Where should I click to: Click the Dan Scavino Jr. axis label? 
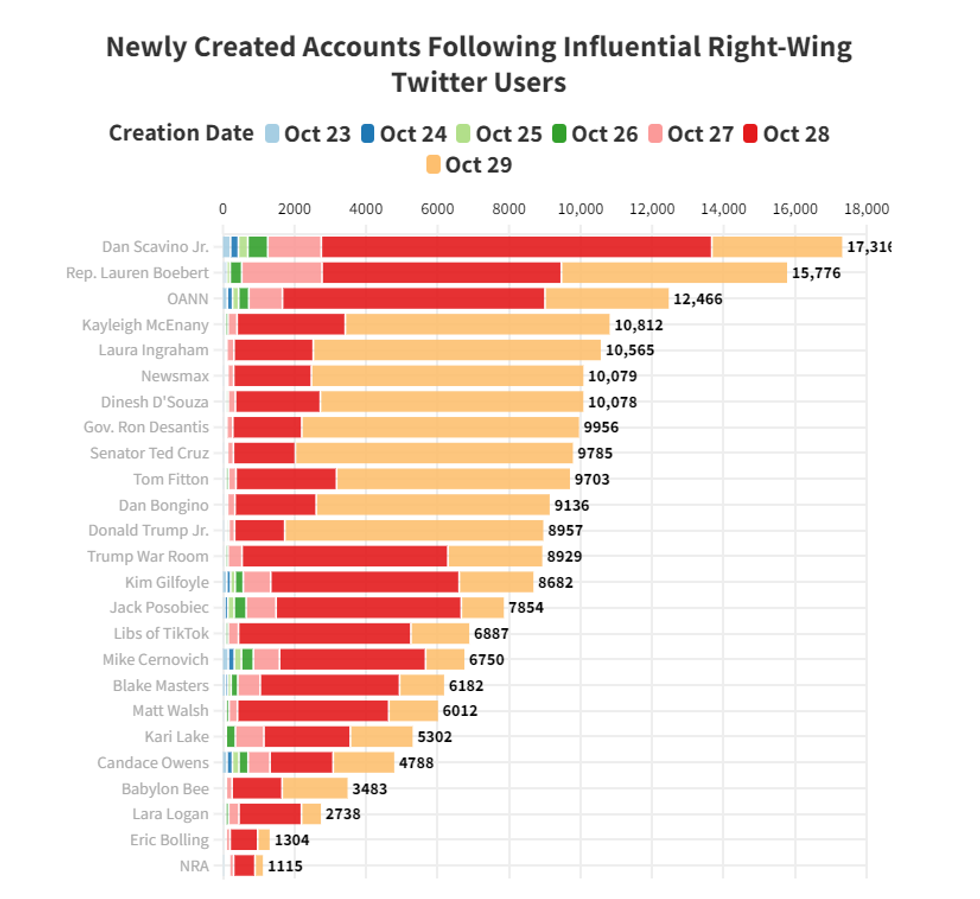(155, 247)
